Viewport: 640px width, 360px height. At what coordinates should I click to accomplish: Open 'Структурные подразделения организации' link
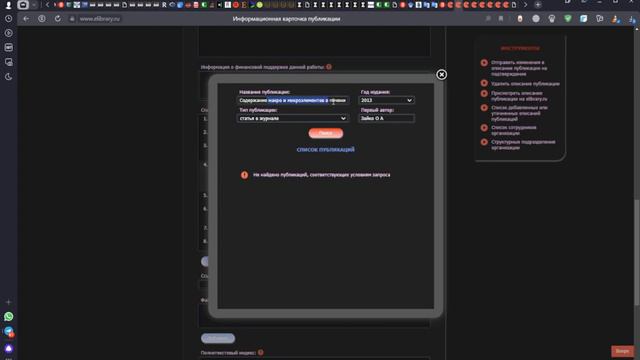coord(523,145)
